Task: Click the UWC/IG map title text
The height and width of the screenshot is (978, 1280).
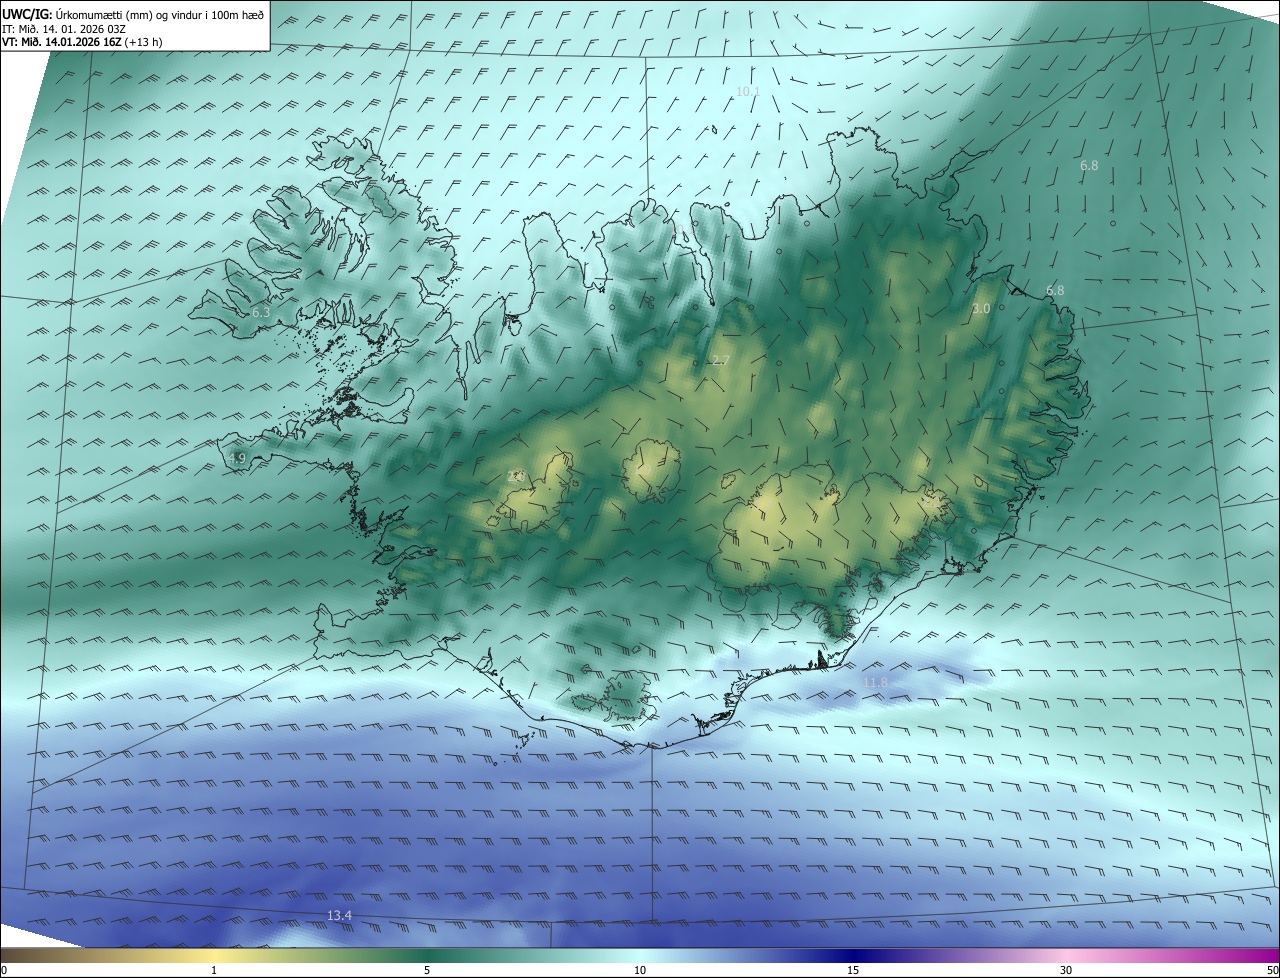Action: pos(133,14)
